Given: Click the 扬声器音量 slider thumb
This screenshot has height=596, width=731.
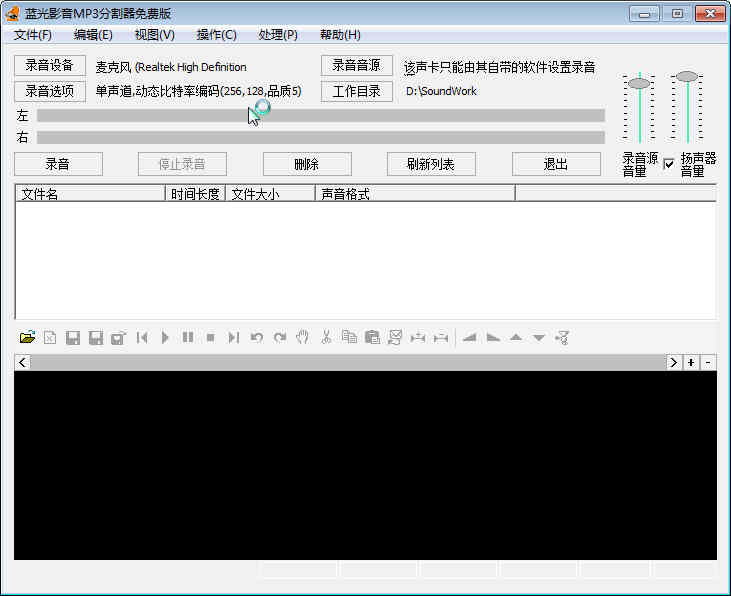Looking at the screenshot, I should (687, 76).
